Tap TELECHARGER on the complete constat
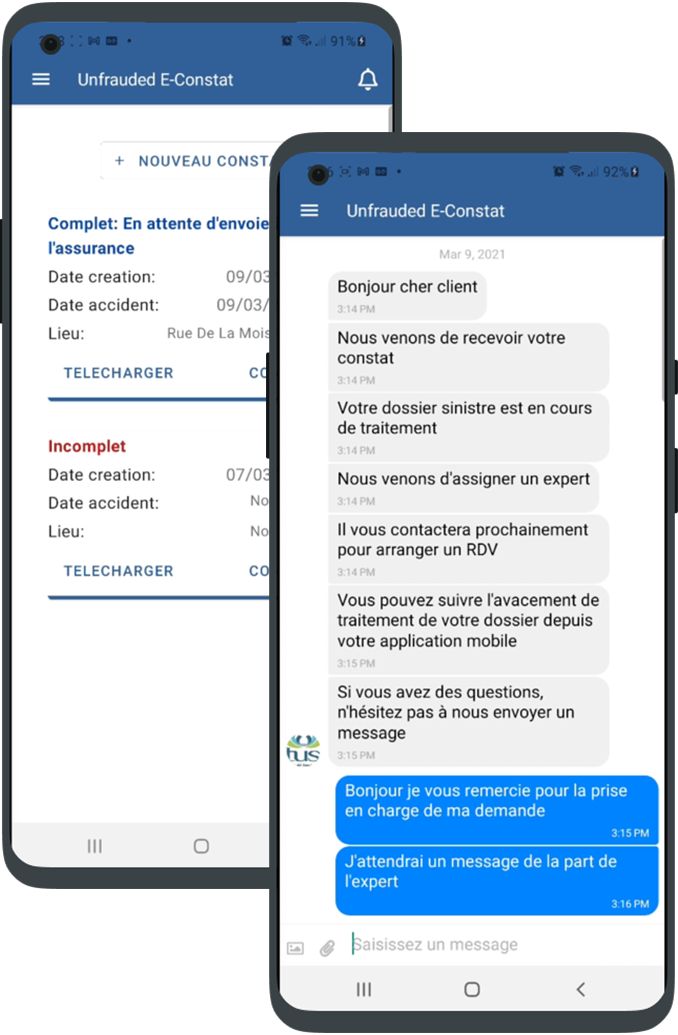This screenshot has height=1035, width=678. point(118,373)
